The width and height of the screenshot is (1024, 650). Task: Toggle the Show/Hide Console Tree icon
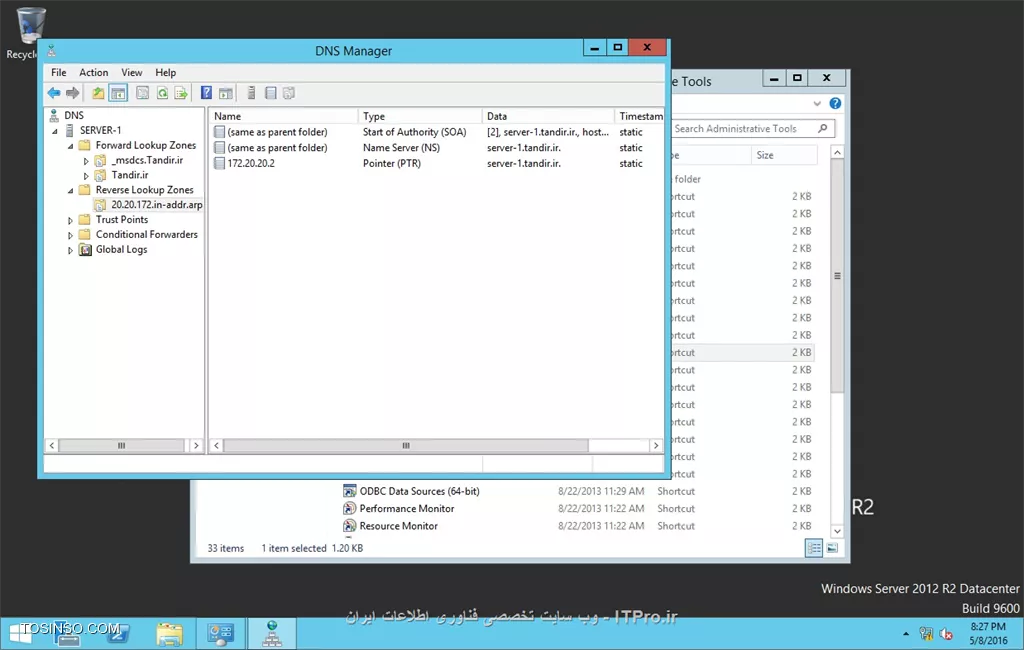118,93
